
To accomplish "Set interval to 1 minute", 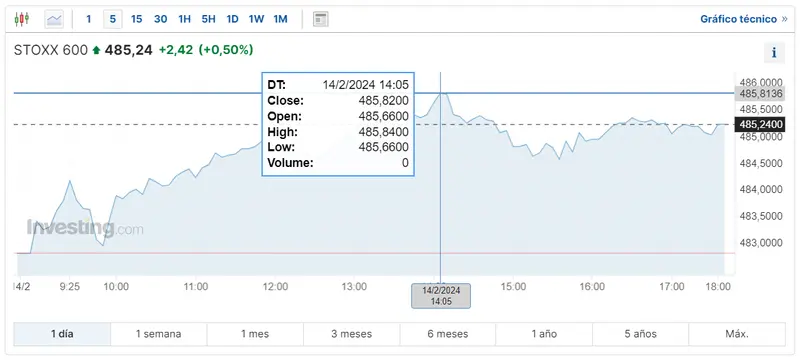I will coord(89,19).
